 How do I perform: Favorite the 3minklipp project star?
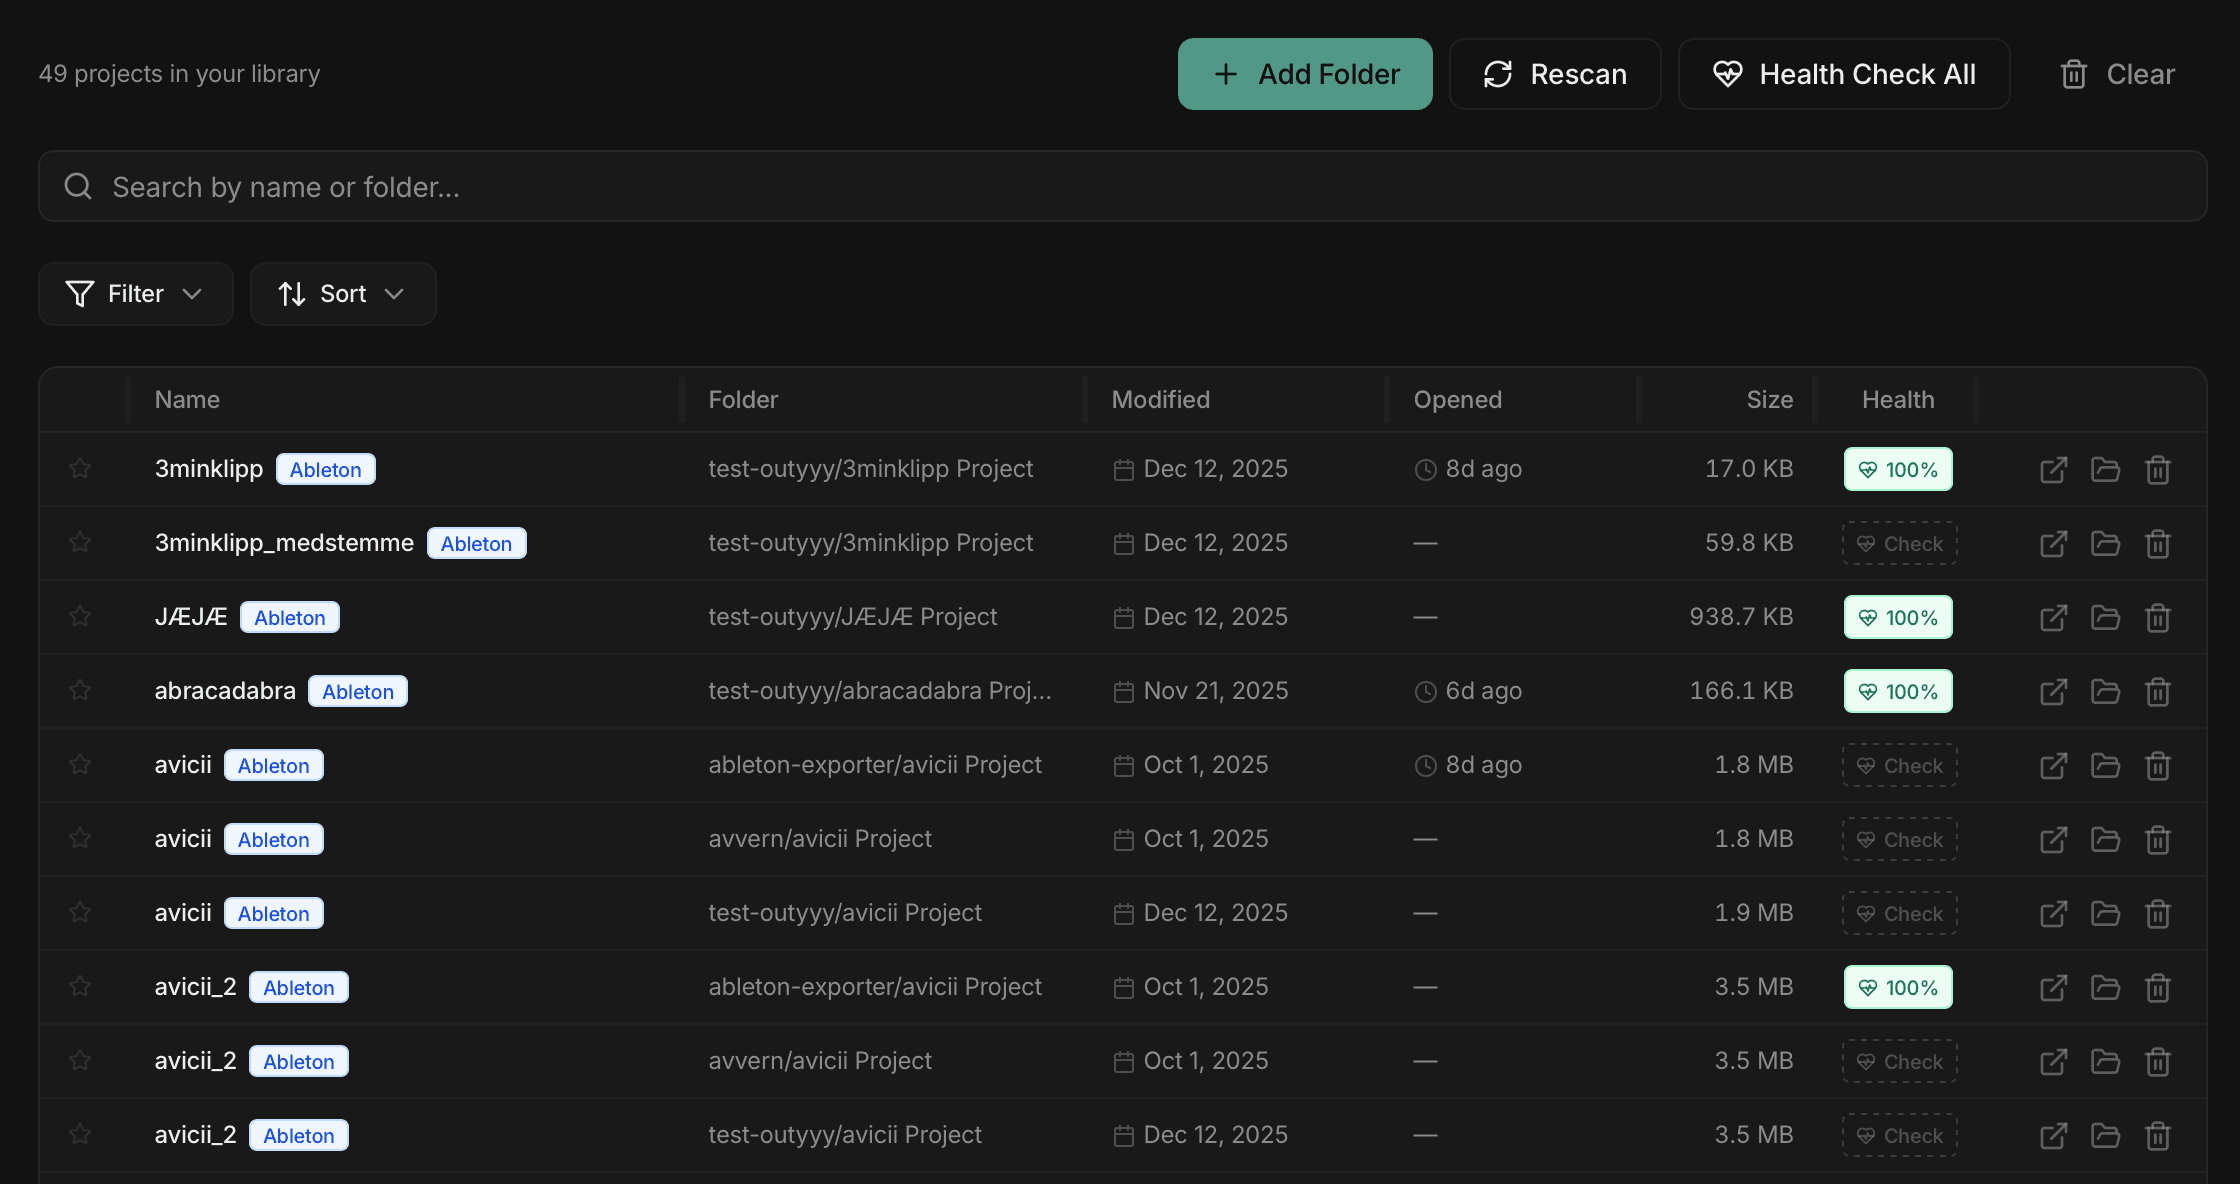click(80, 468)
